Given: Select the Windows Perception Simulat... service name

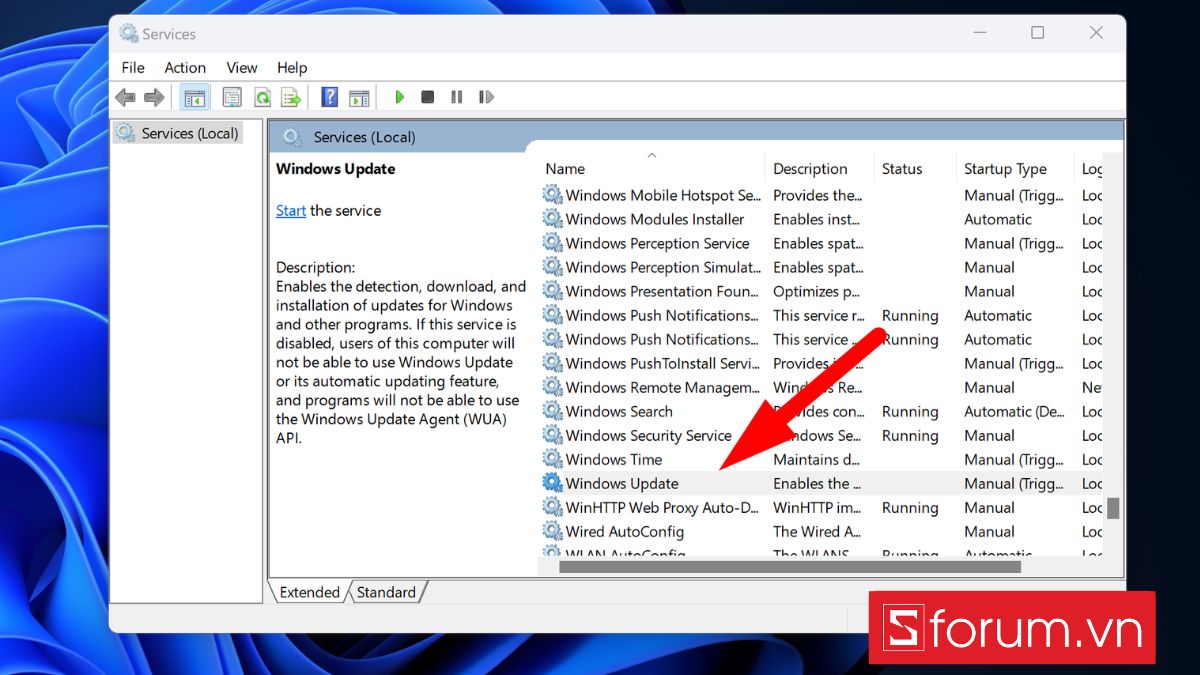Looking at the screenshot, I should tap(664, 267).
